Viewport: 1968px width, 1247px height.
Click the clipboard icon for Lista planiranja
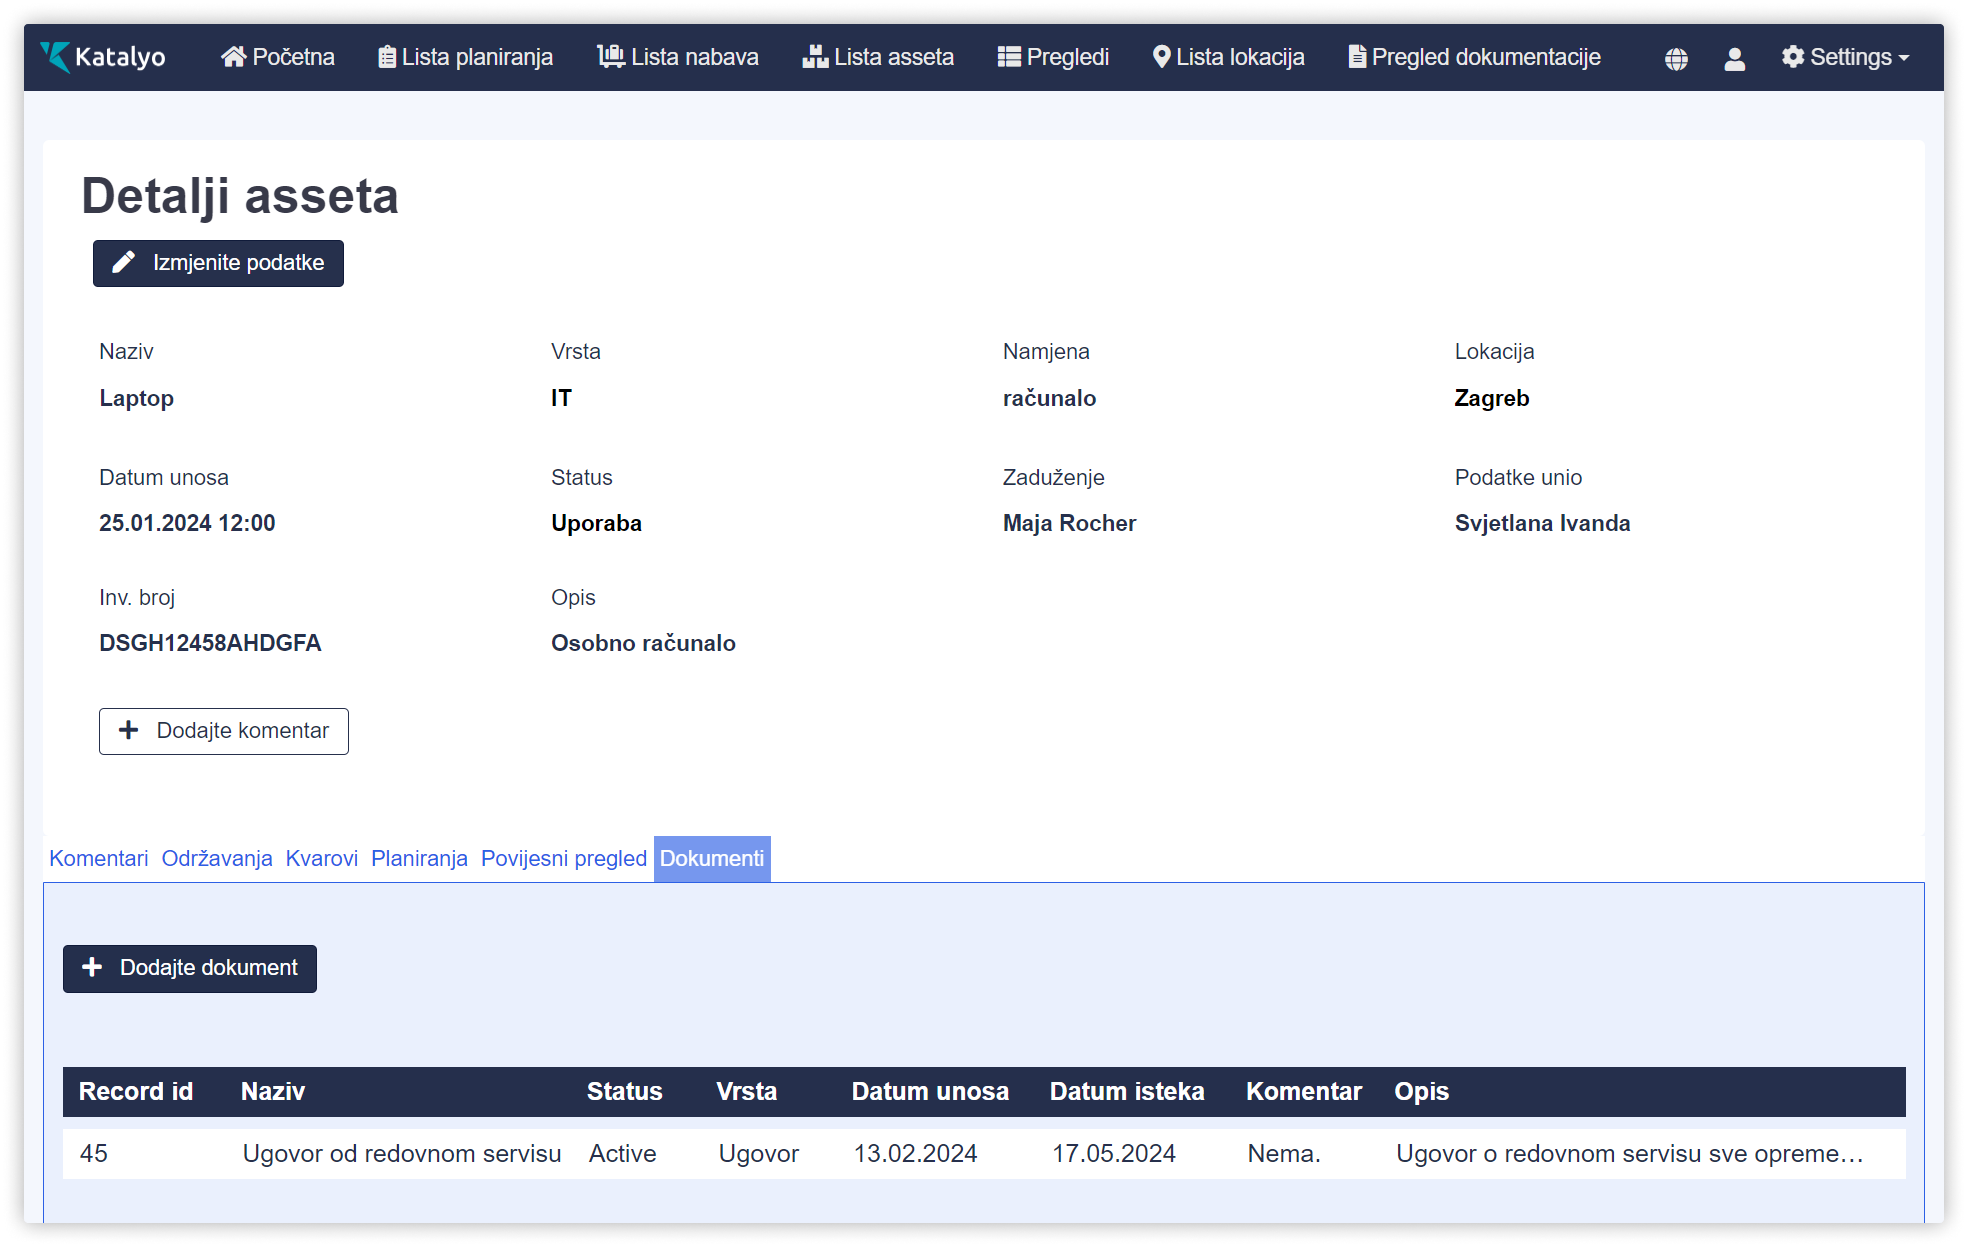pyautogui.click(x=387, y=57)
